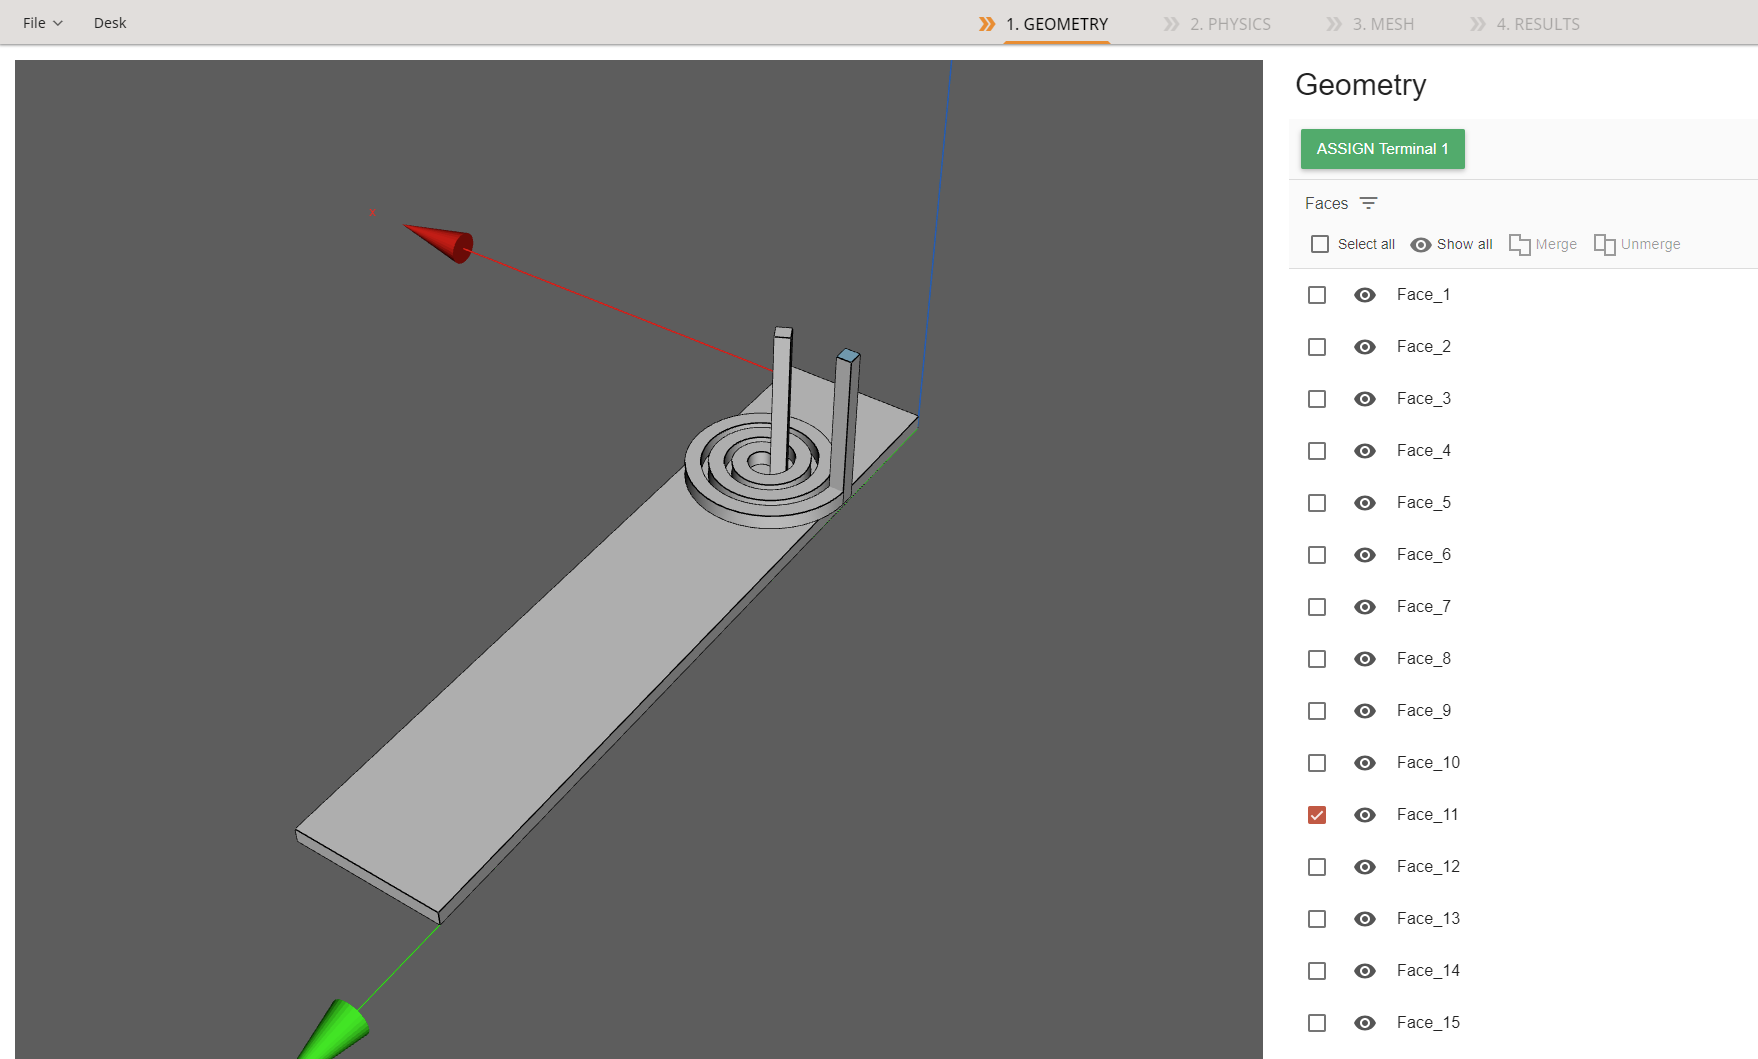Open the 4. RESULTS step
The width and height of the screenshot is (1758, 1059).
pos(1537,24)
